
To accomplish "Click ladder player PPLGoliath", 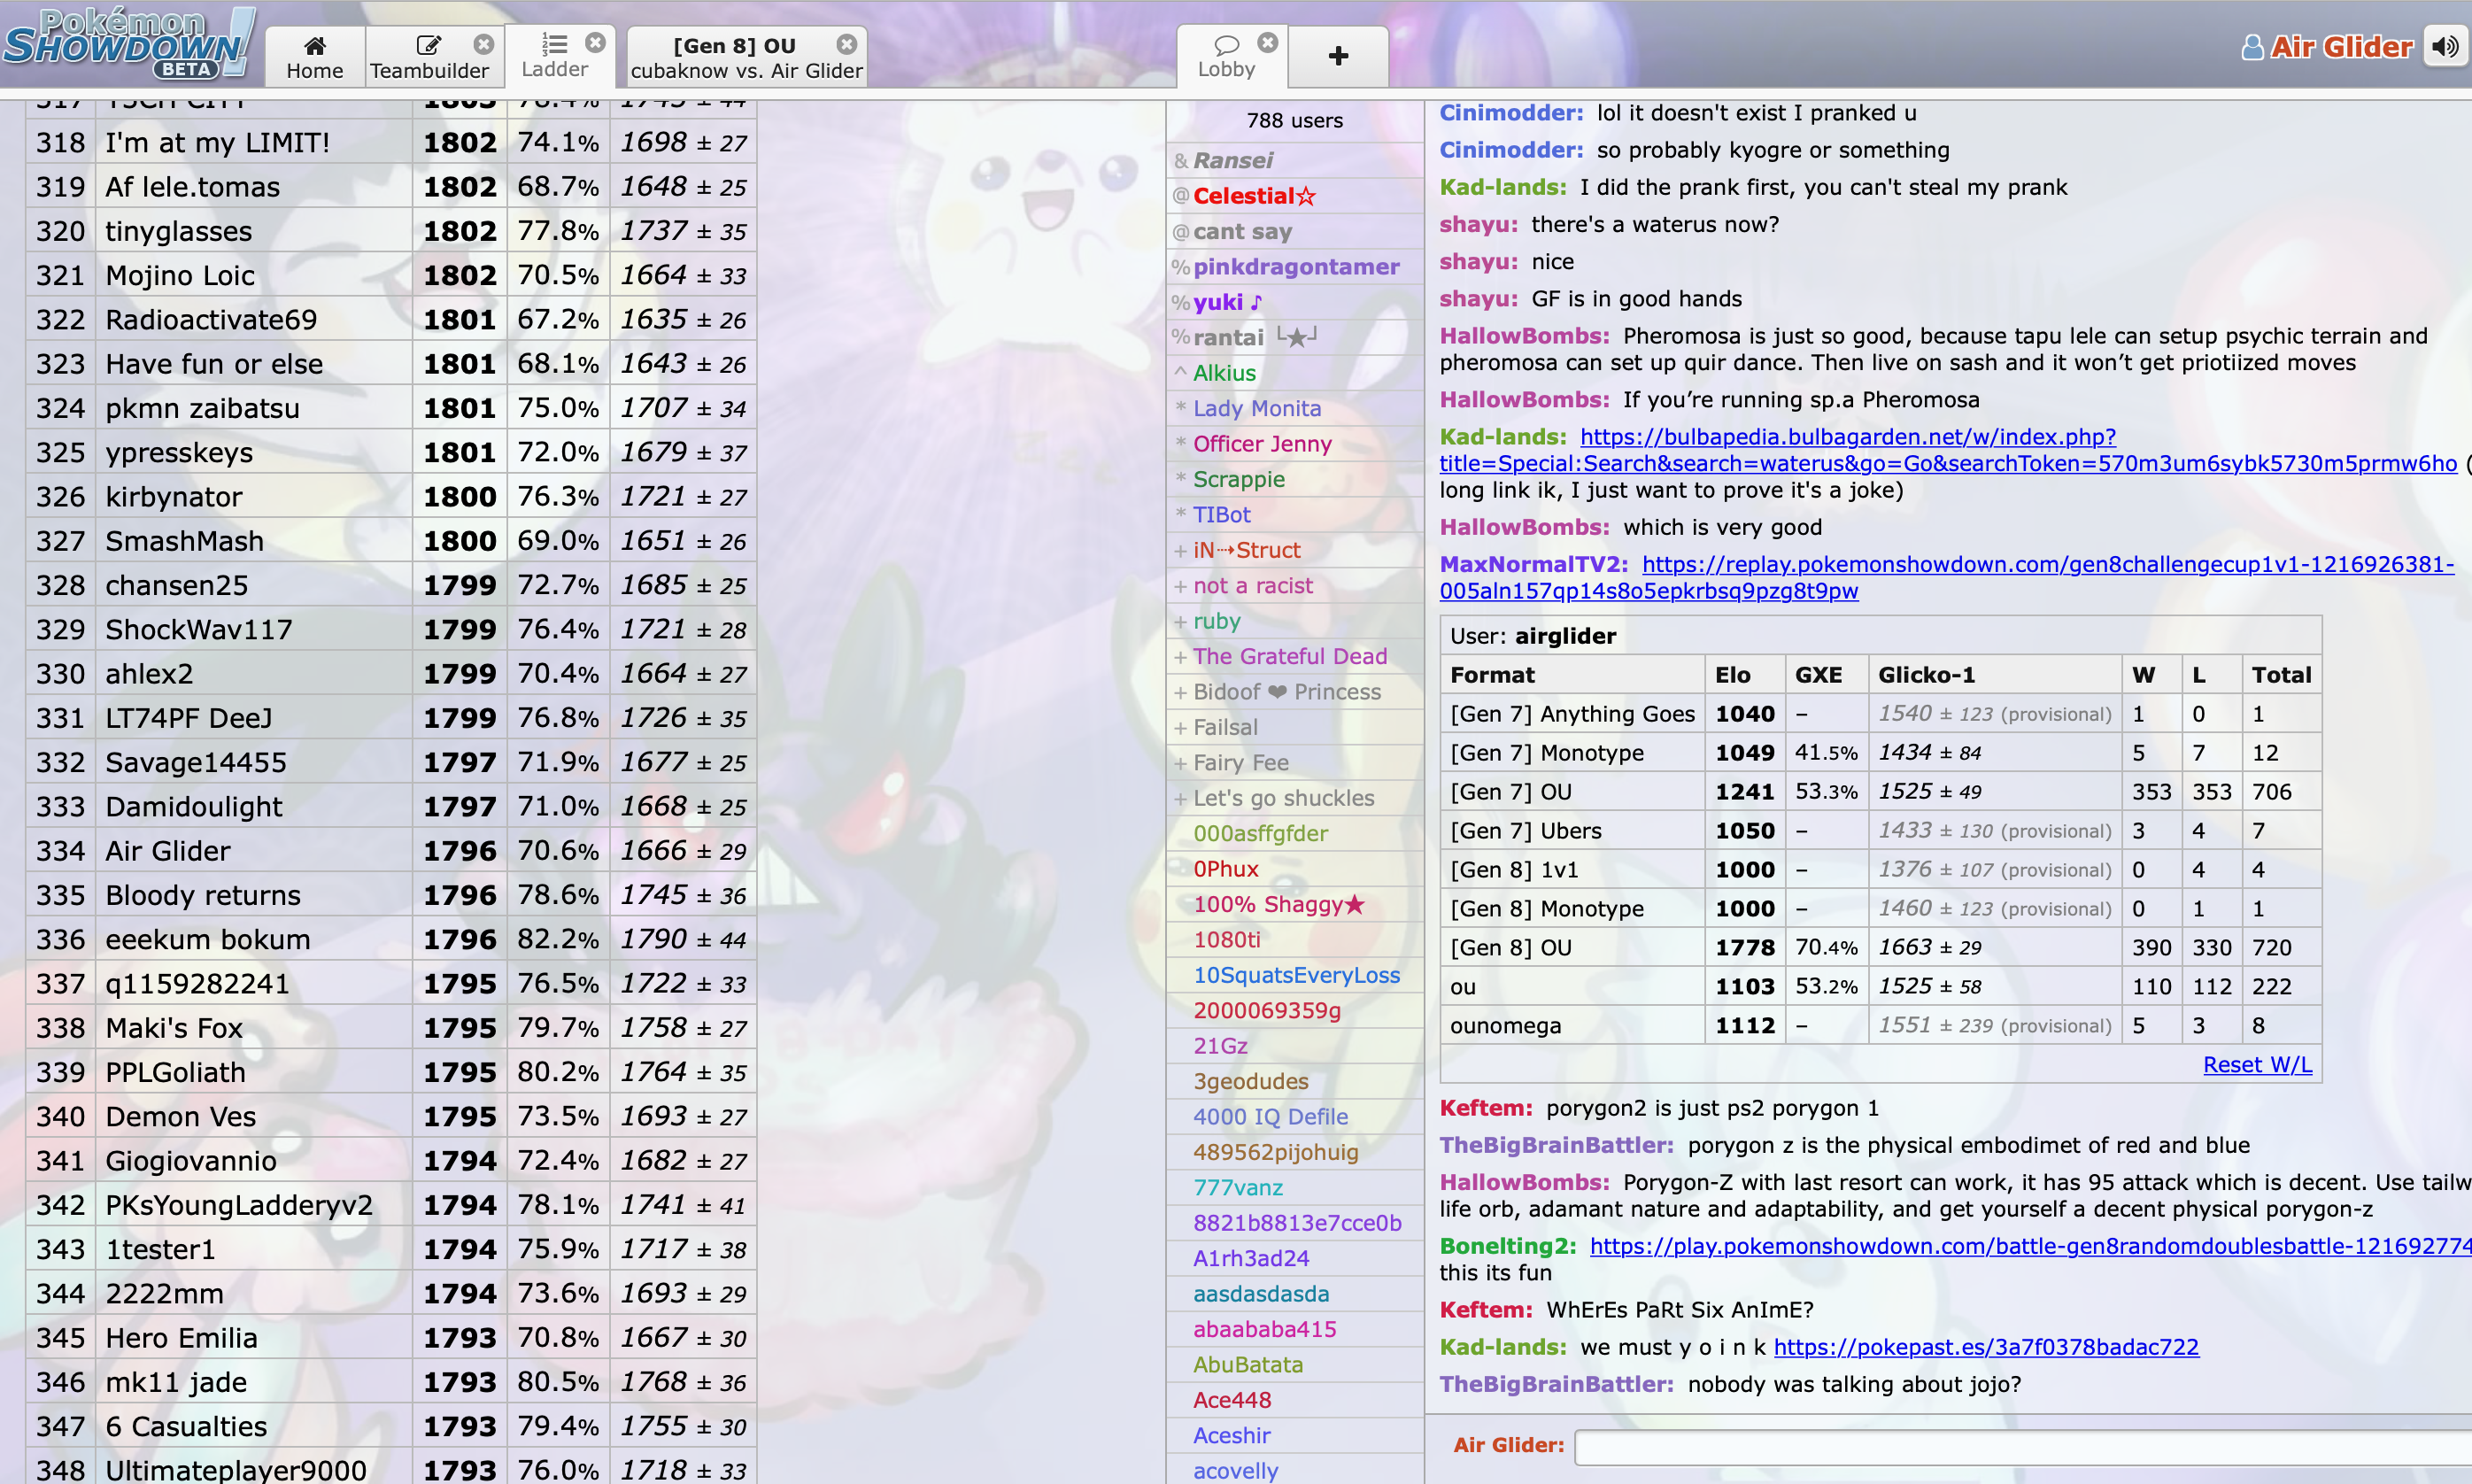I will pos(176,1072).
